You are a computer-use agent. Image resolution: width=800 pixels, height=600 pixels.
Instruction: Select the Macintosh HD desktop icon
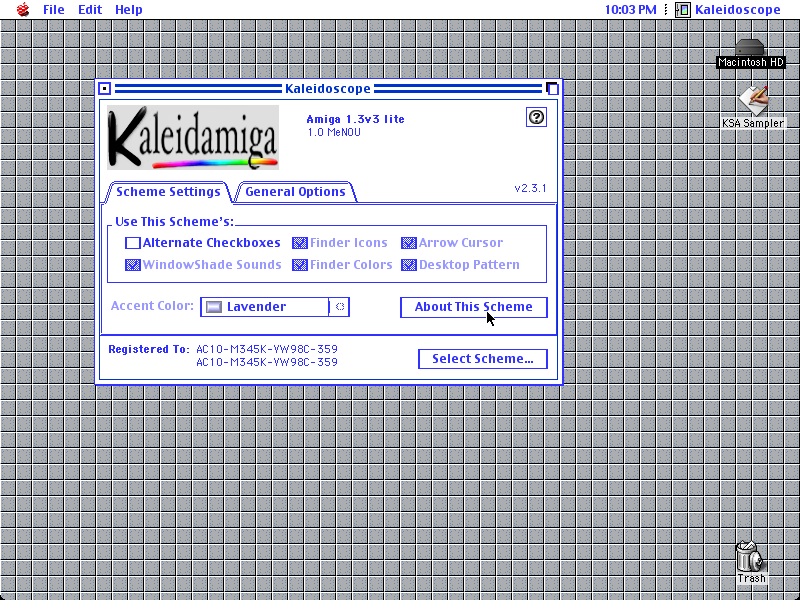(751, 54)
